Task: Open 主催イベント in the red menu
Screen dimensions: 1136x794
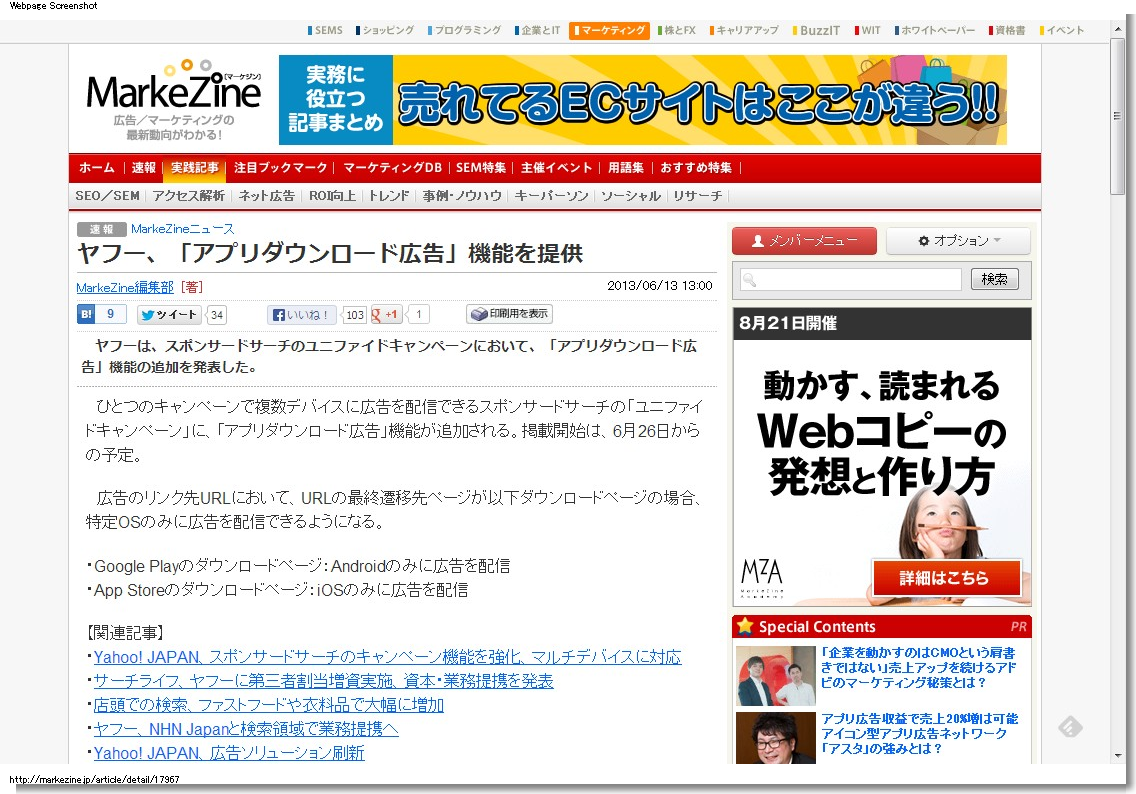Action: (556, 167)
